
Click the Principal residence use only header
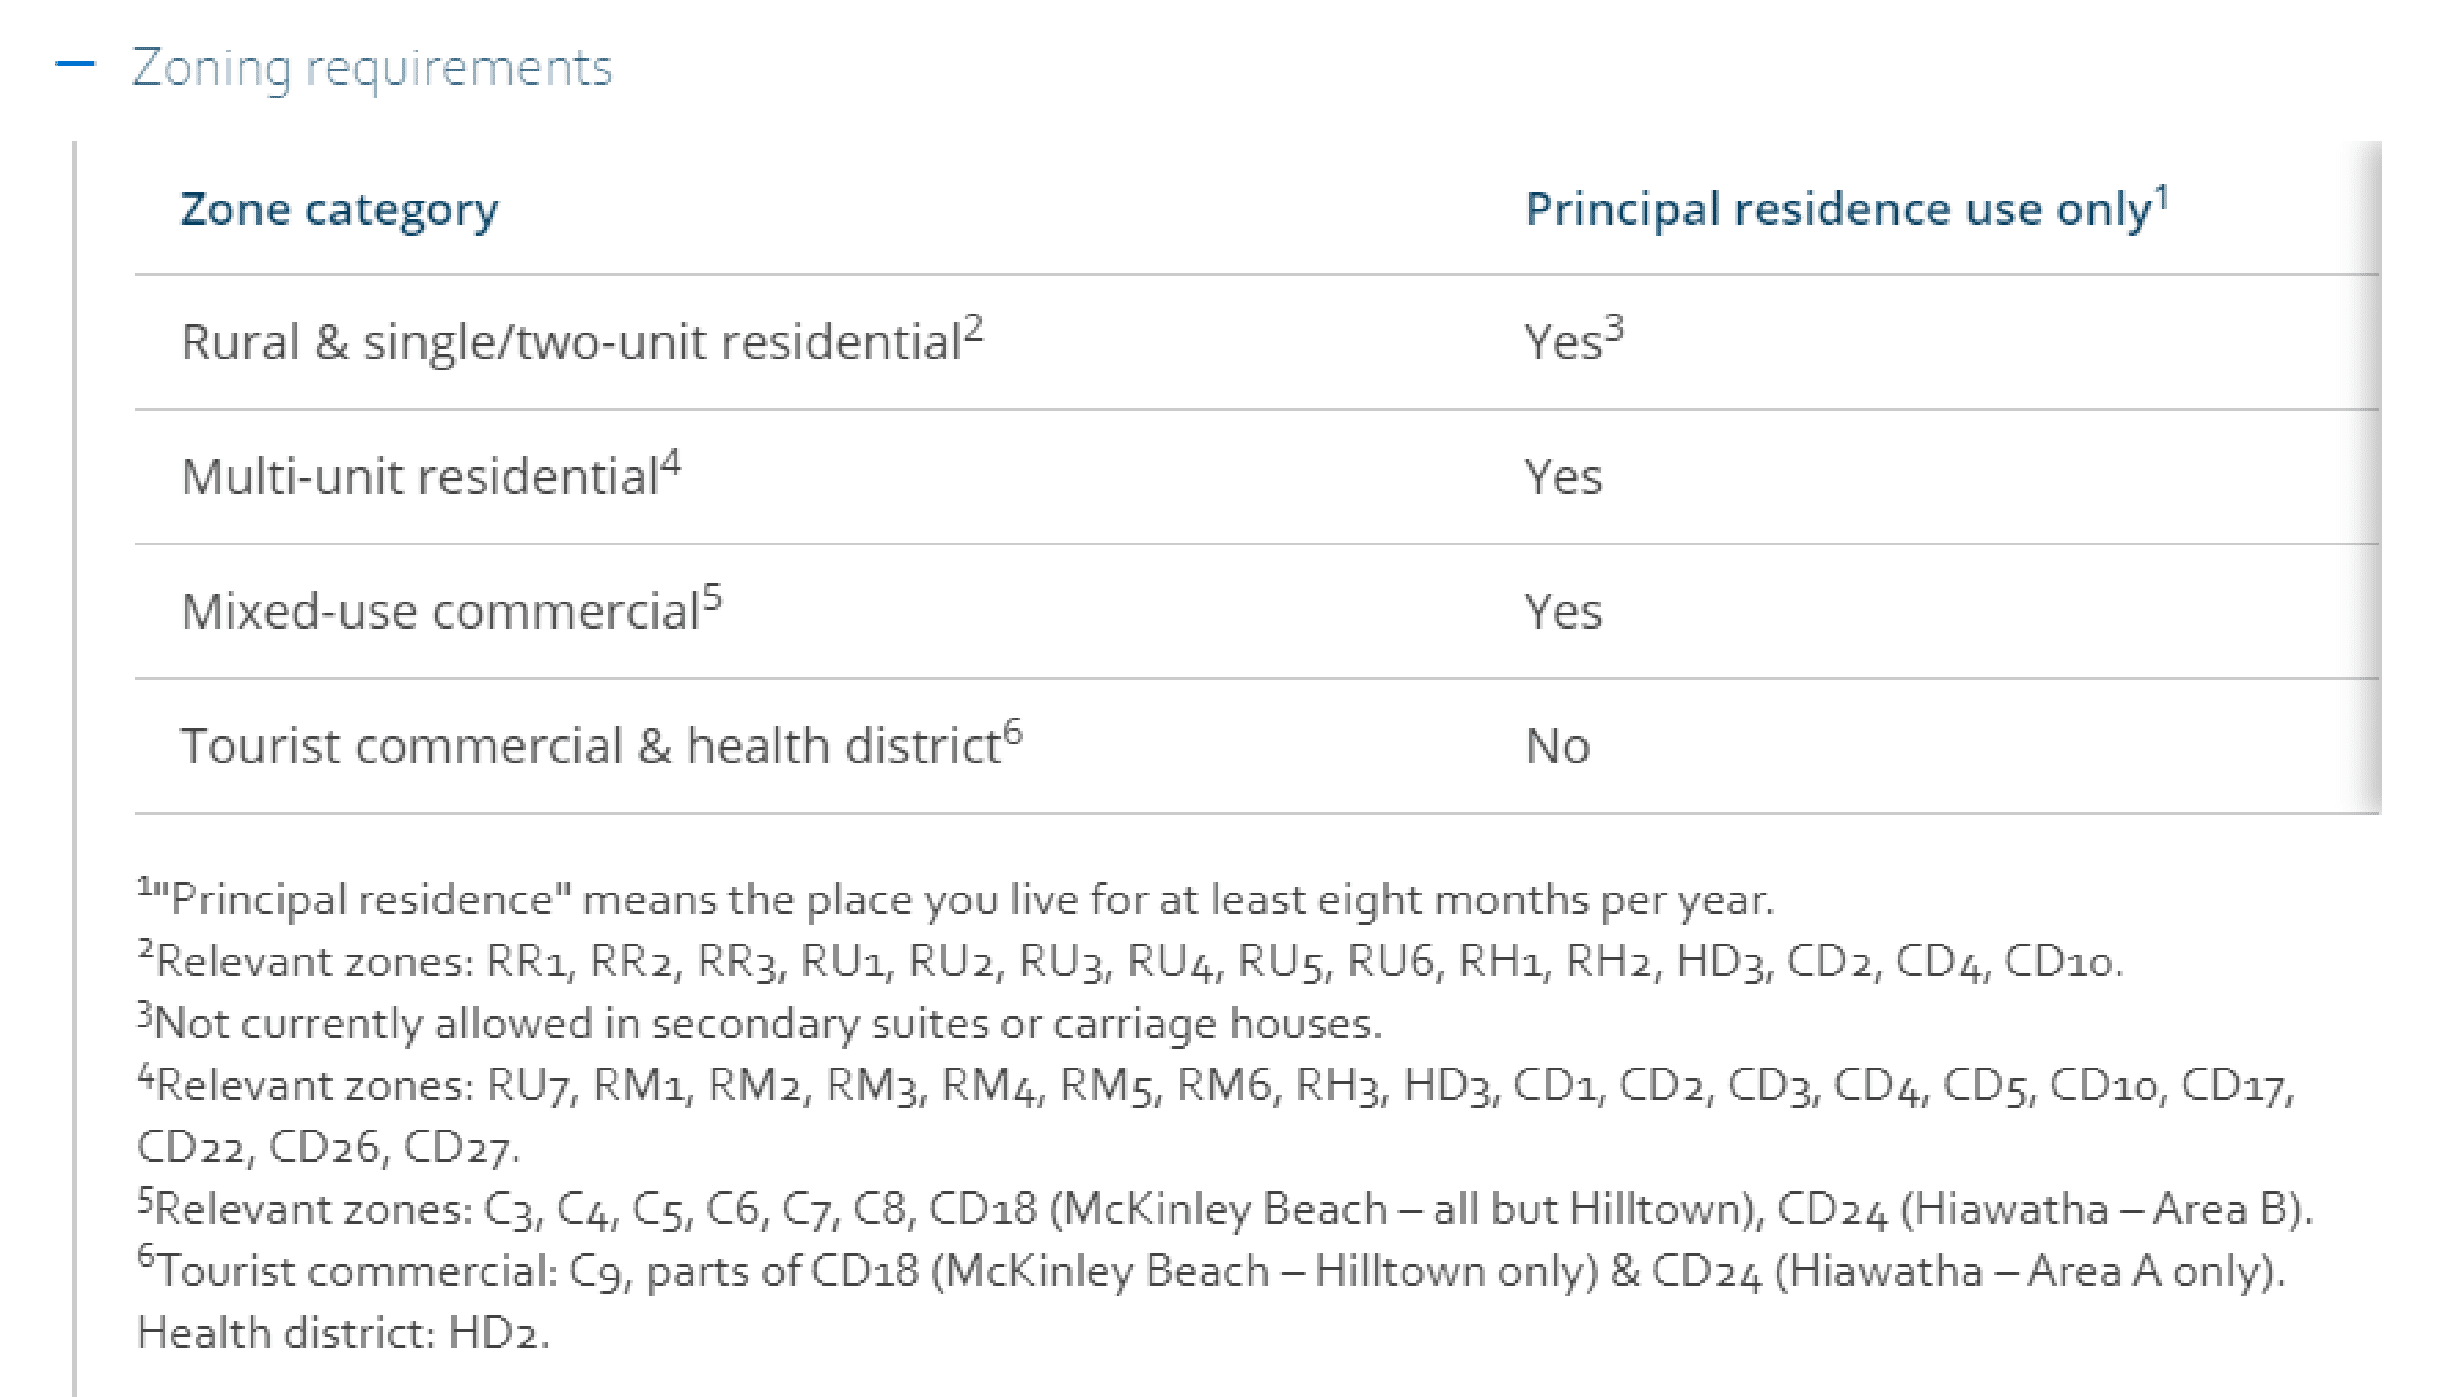pyautogui.click(x=1837, y=210)
